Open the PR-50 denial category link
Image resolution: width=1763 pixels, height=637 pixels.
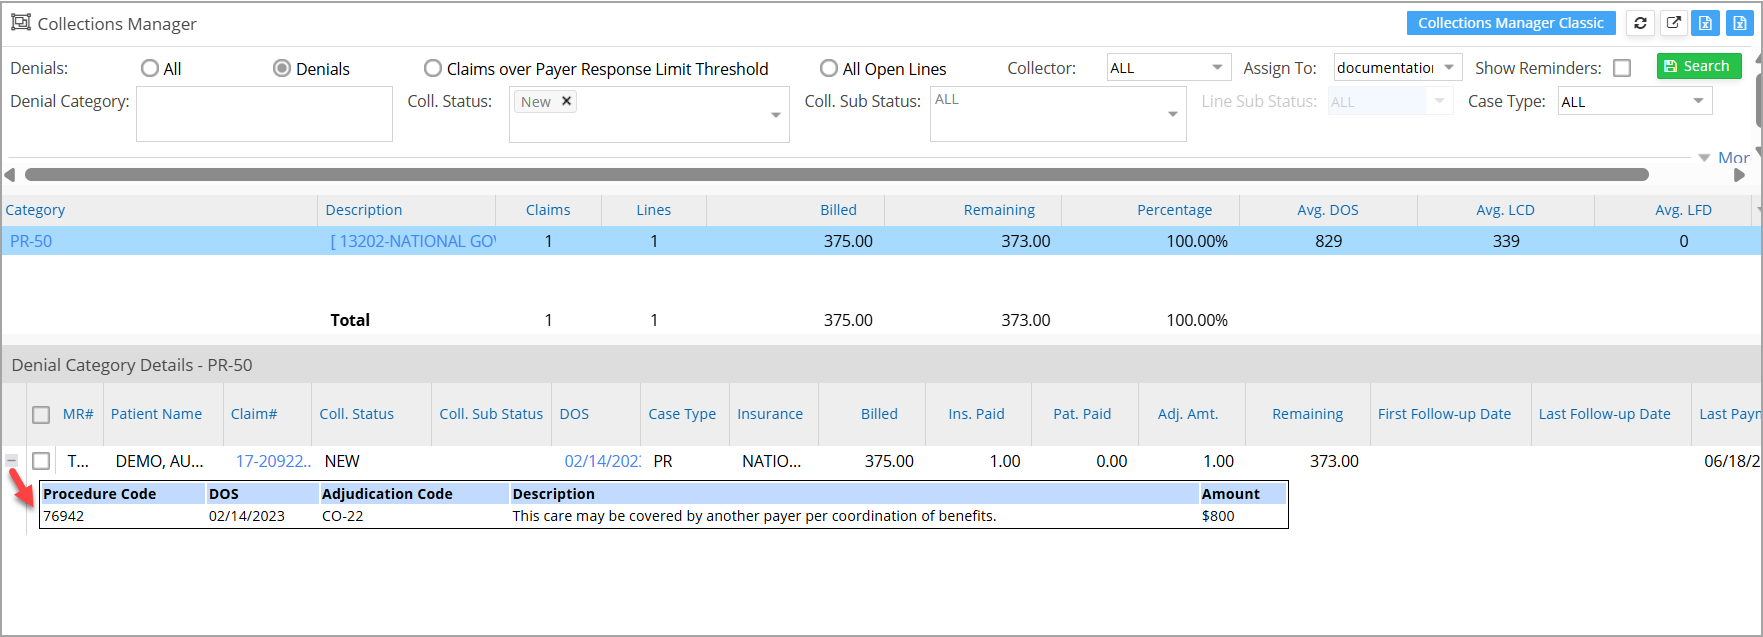point(31,241)
